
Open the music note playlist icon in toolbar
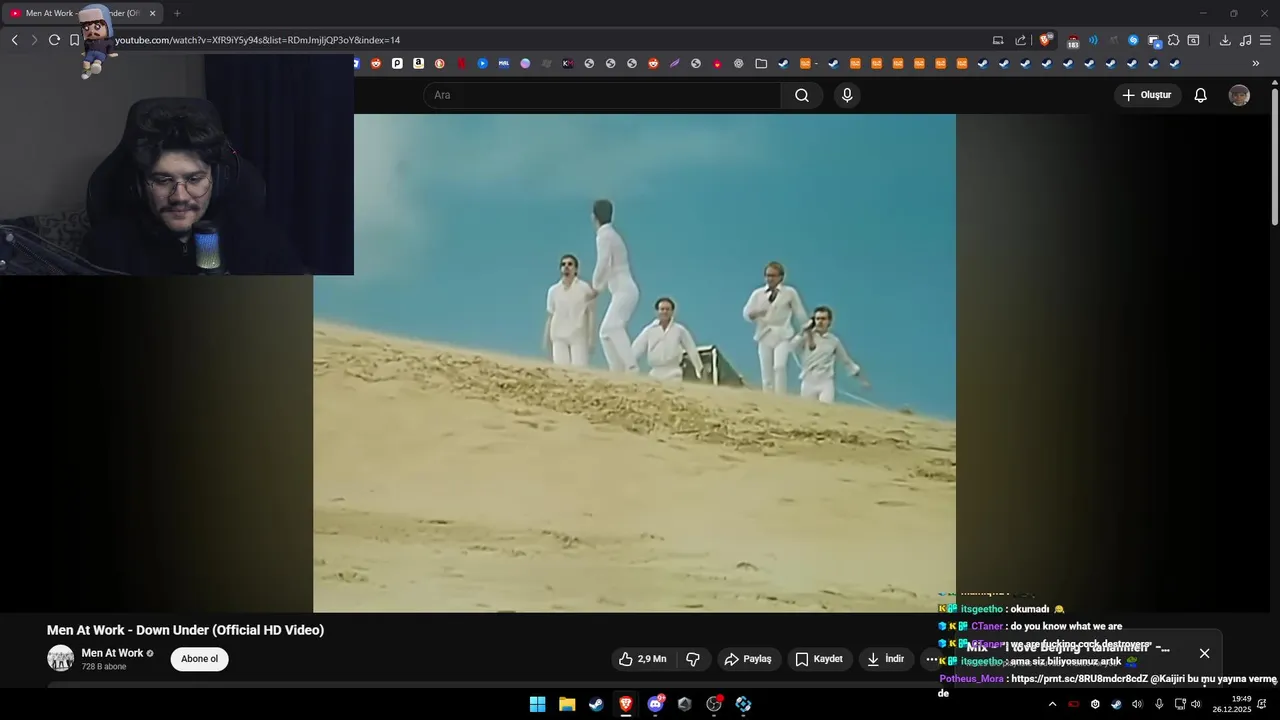1245,40
